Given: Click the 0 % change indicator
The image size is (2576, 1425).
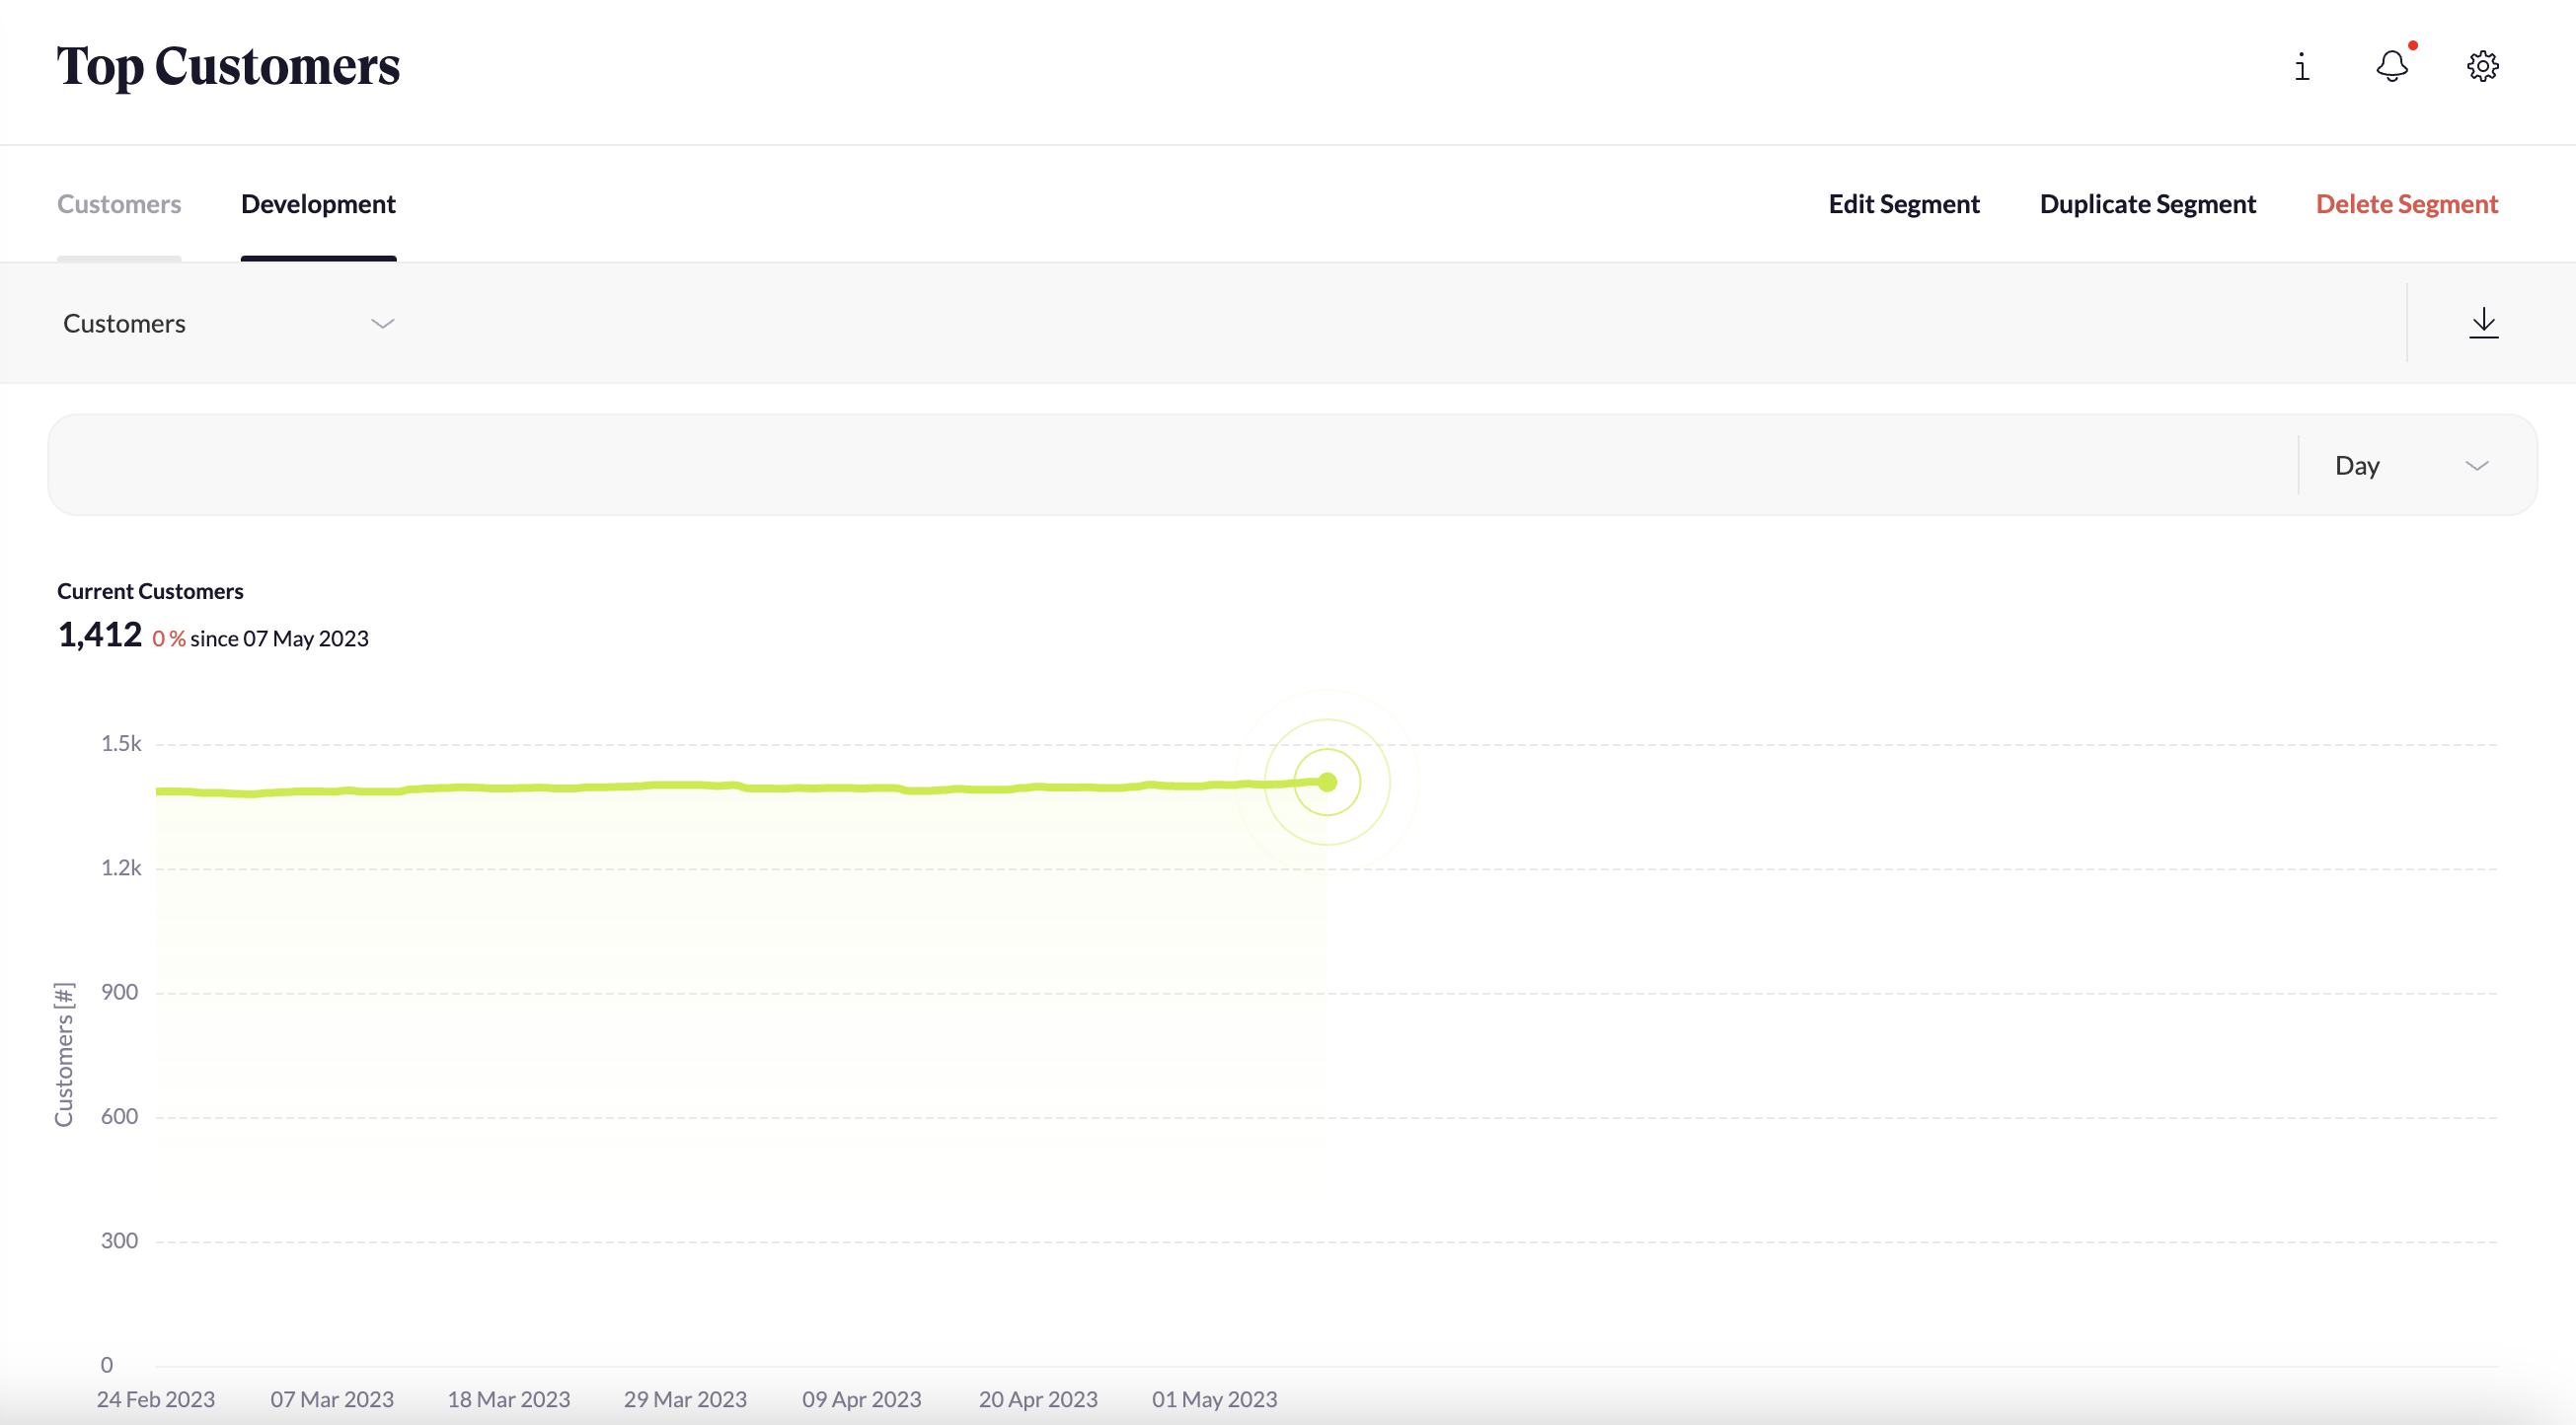Looking at the screenshot, I should 169,638.
